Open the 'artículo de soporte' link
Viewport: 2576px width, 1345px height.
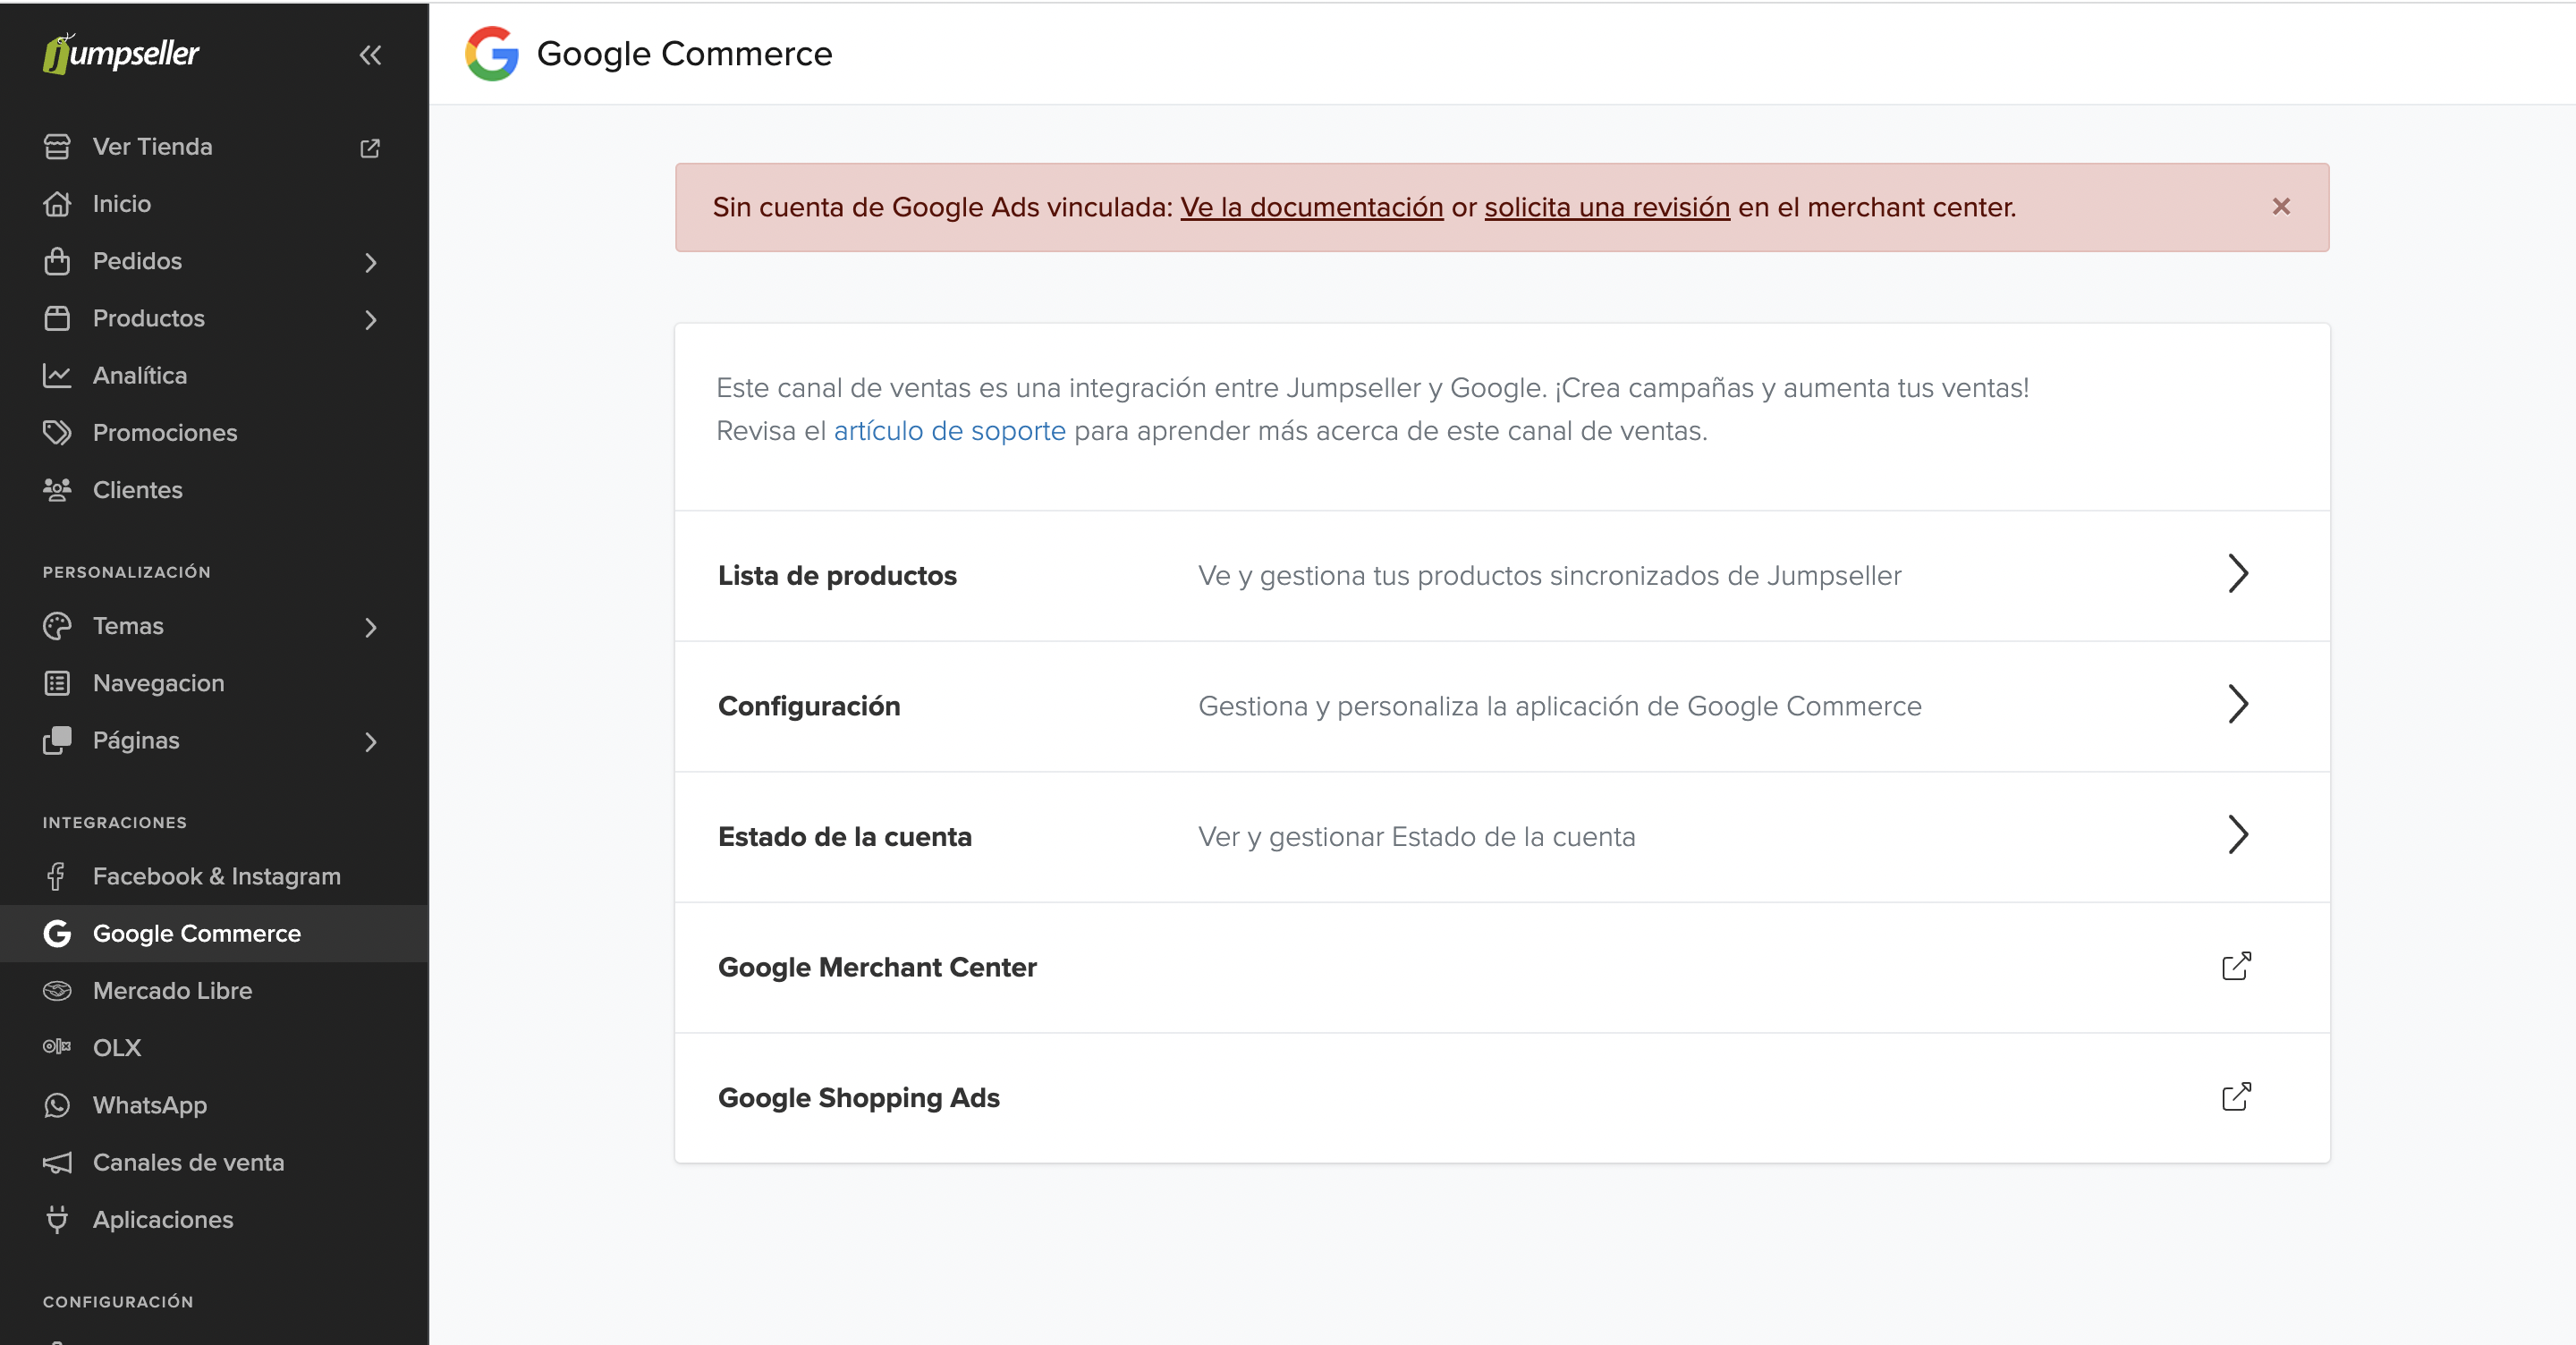[x=950, y=431]
